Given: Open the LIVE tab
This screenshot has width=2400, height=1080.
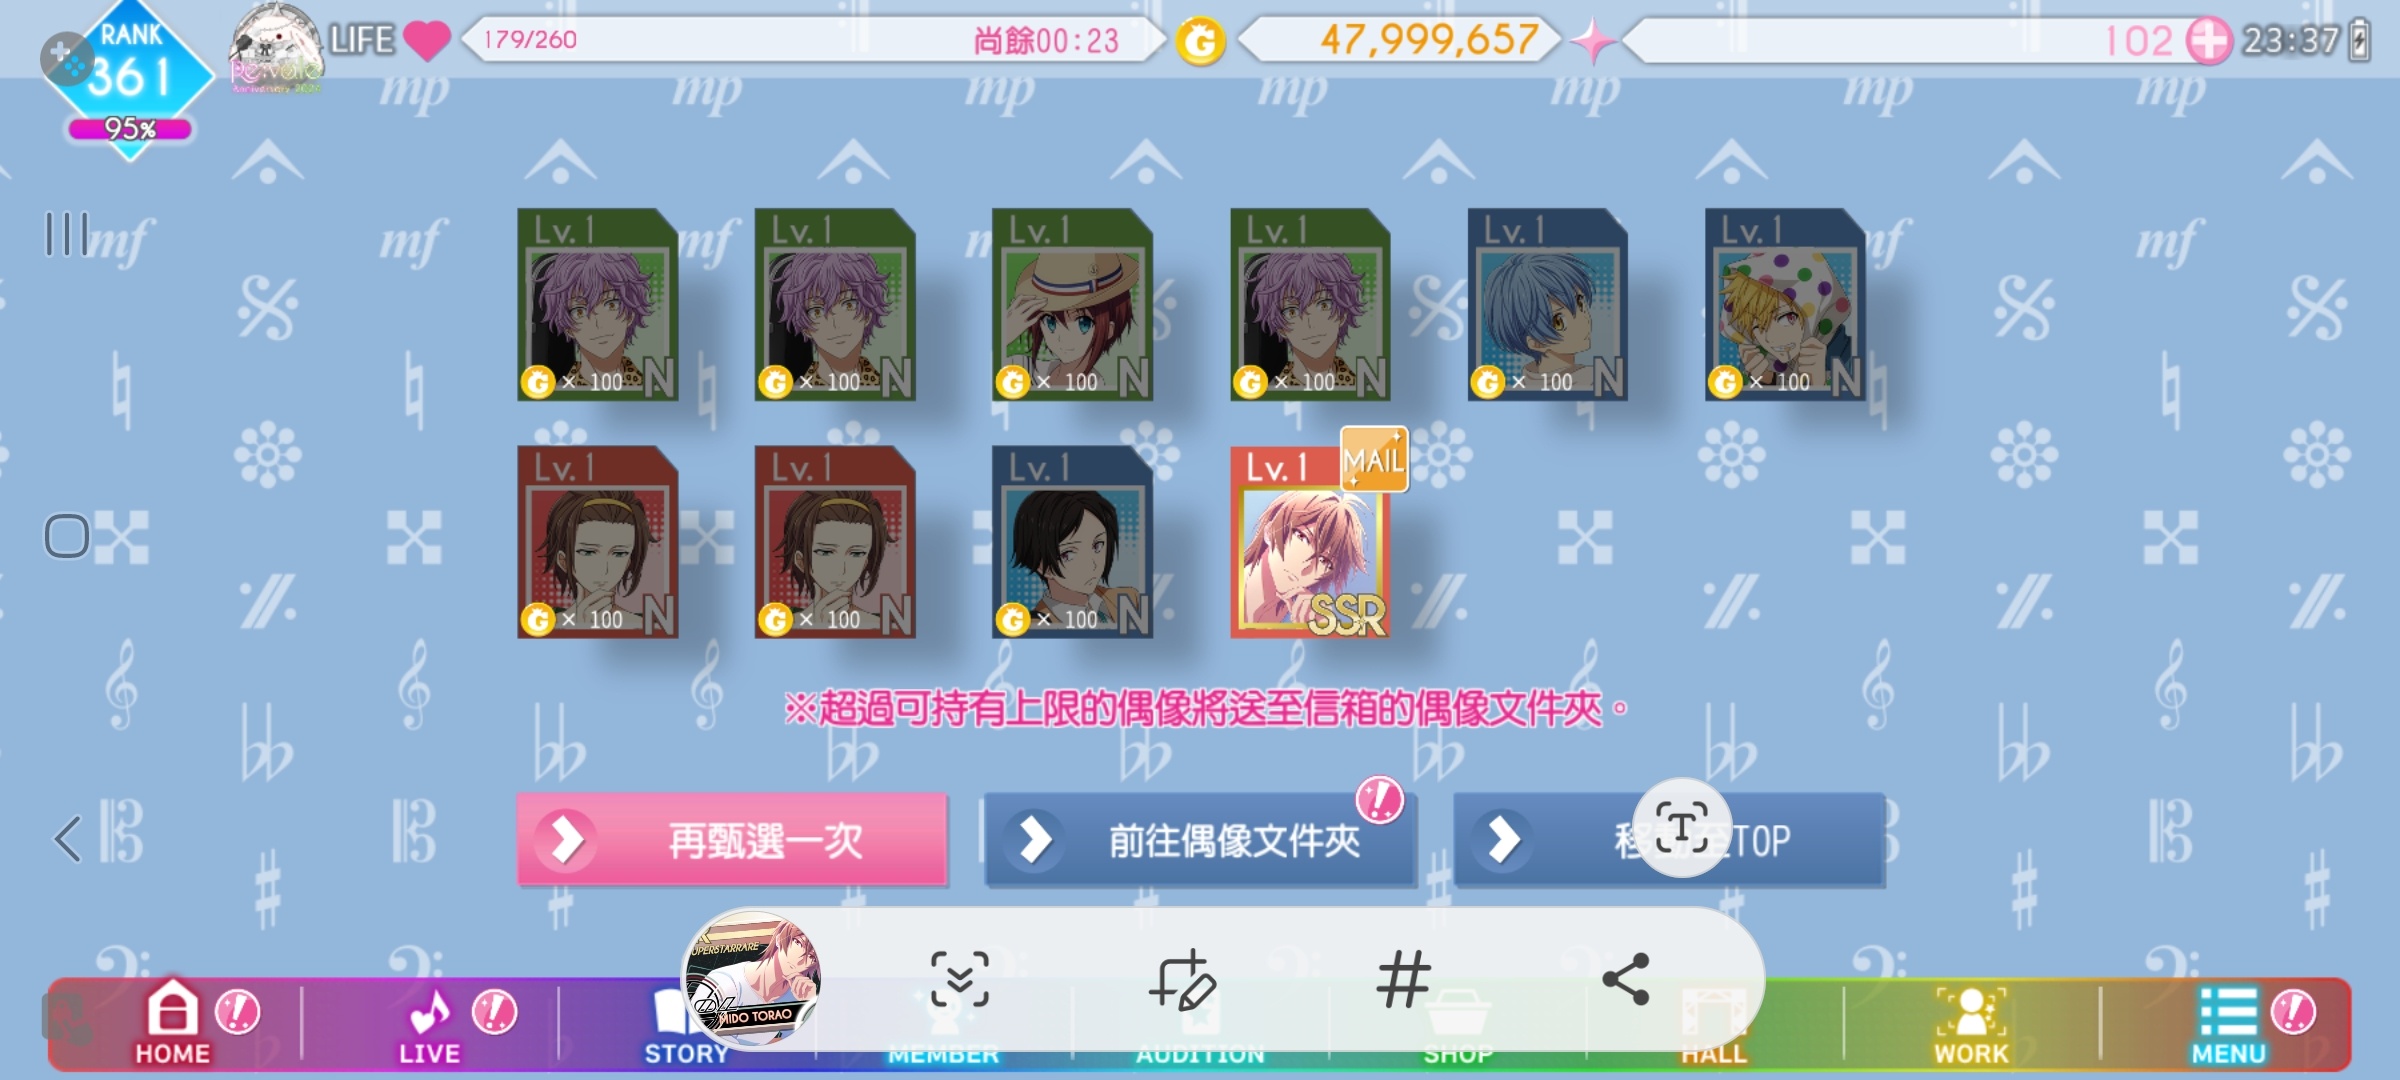Looking at the screenshot, I should pyautogui.click(x=430, y=1023).
